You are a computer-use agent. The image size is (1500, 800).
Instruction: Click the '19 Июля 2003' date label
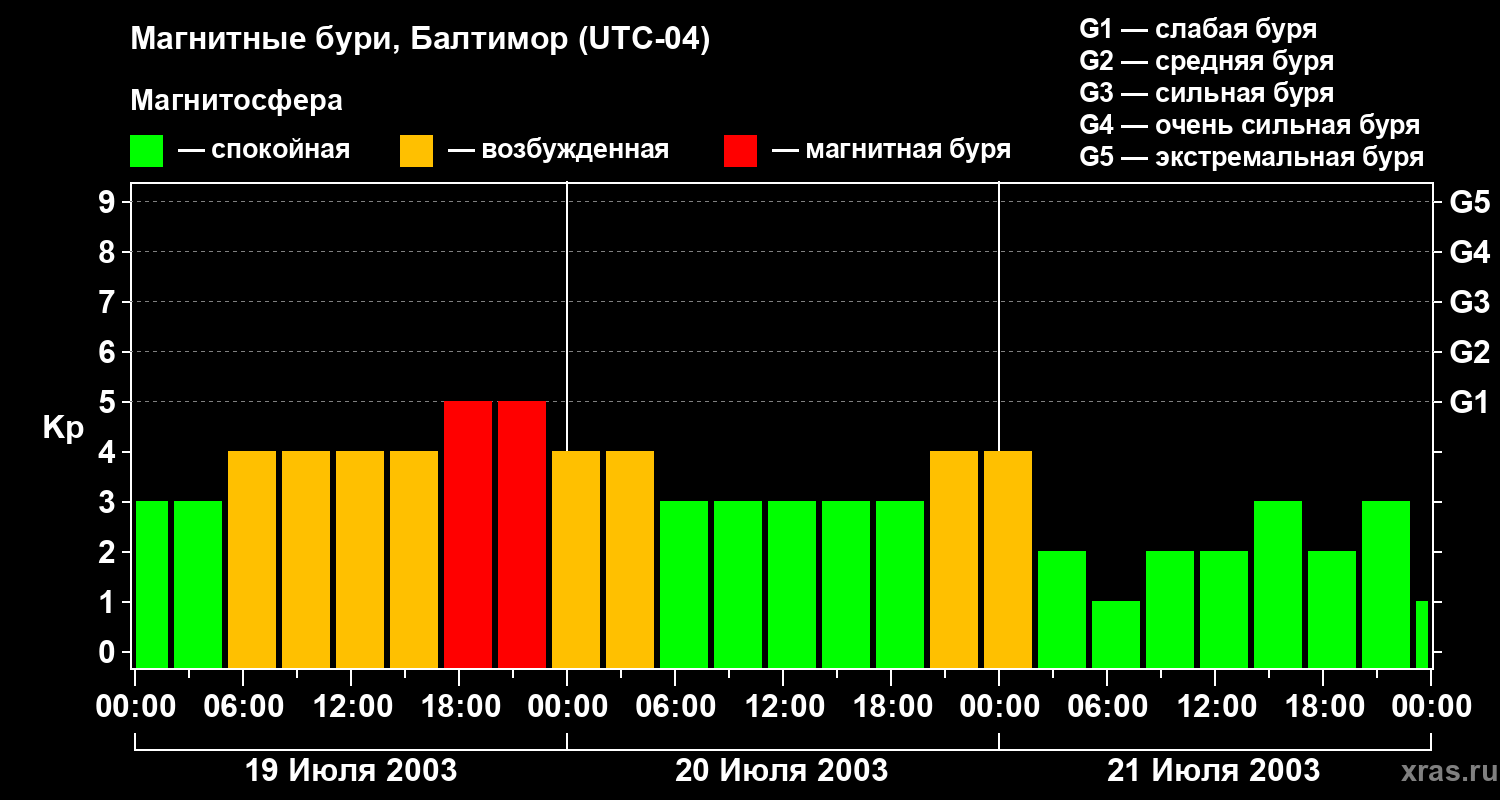click(351, 771)
